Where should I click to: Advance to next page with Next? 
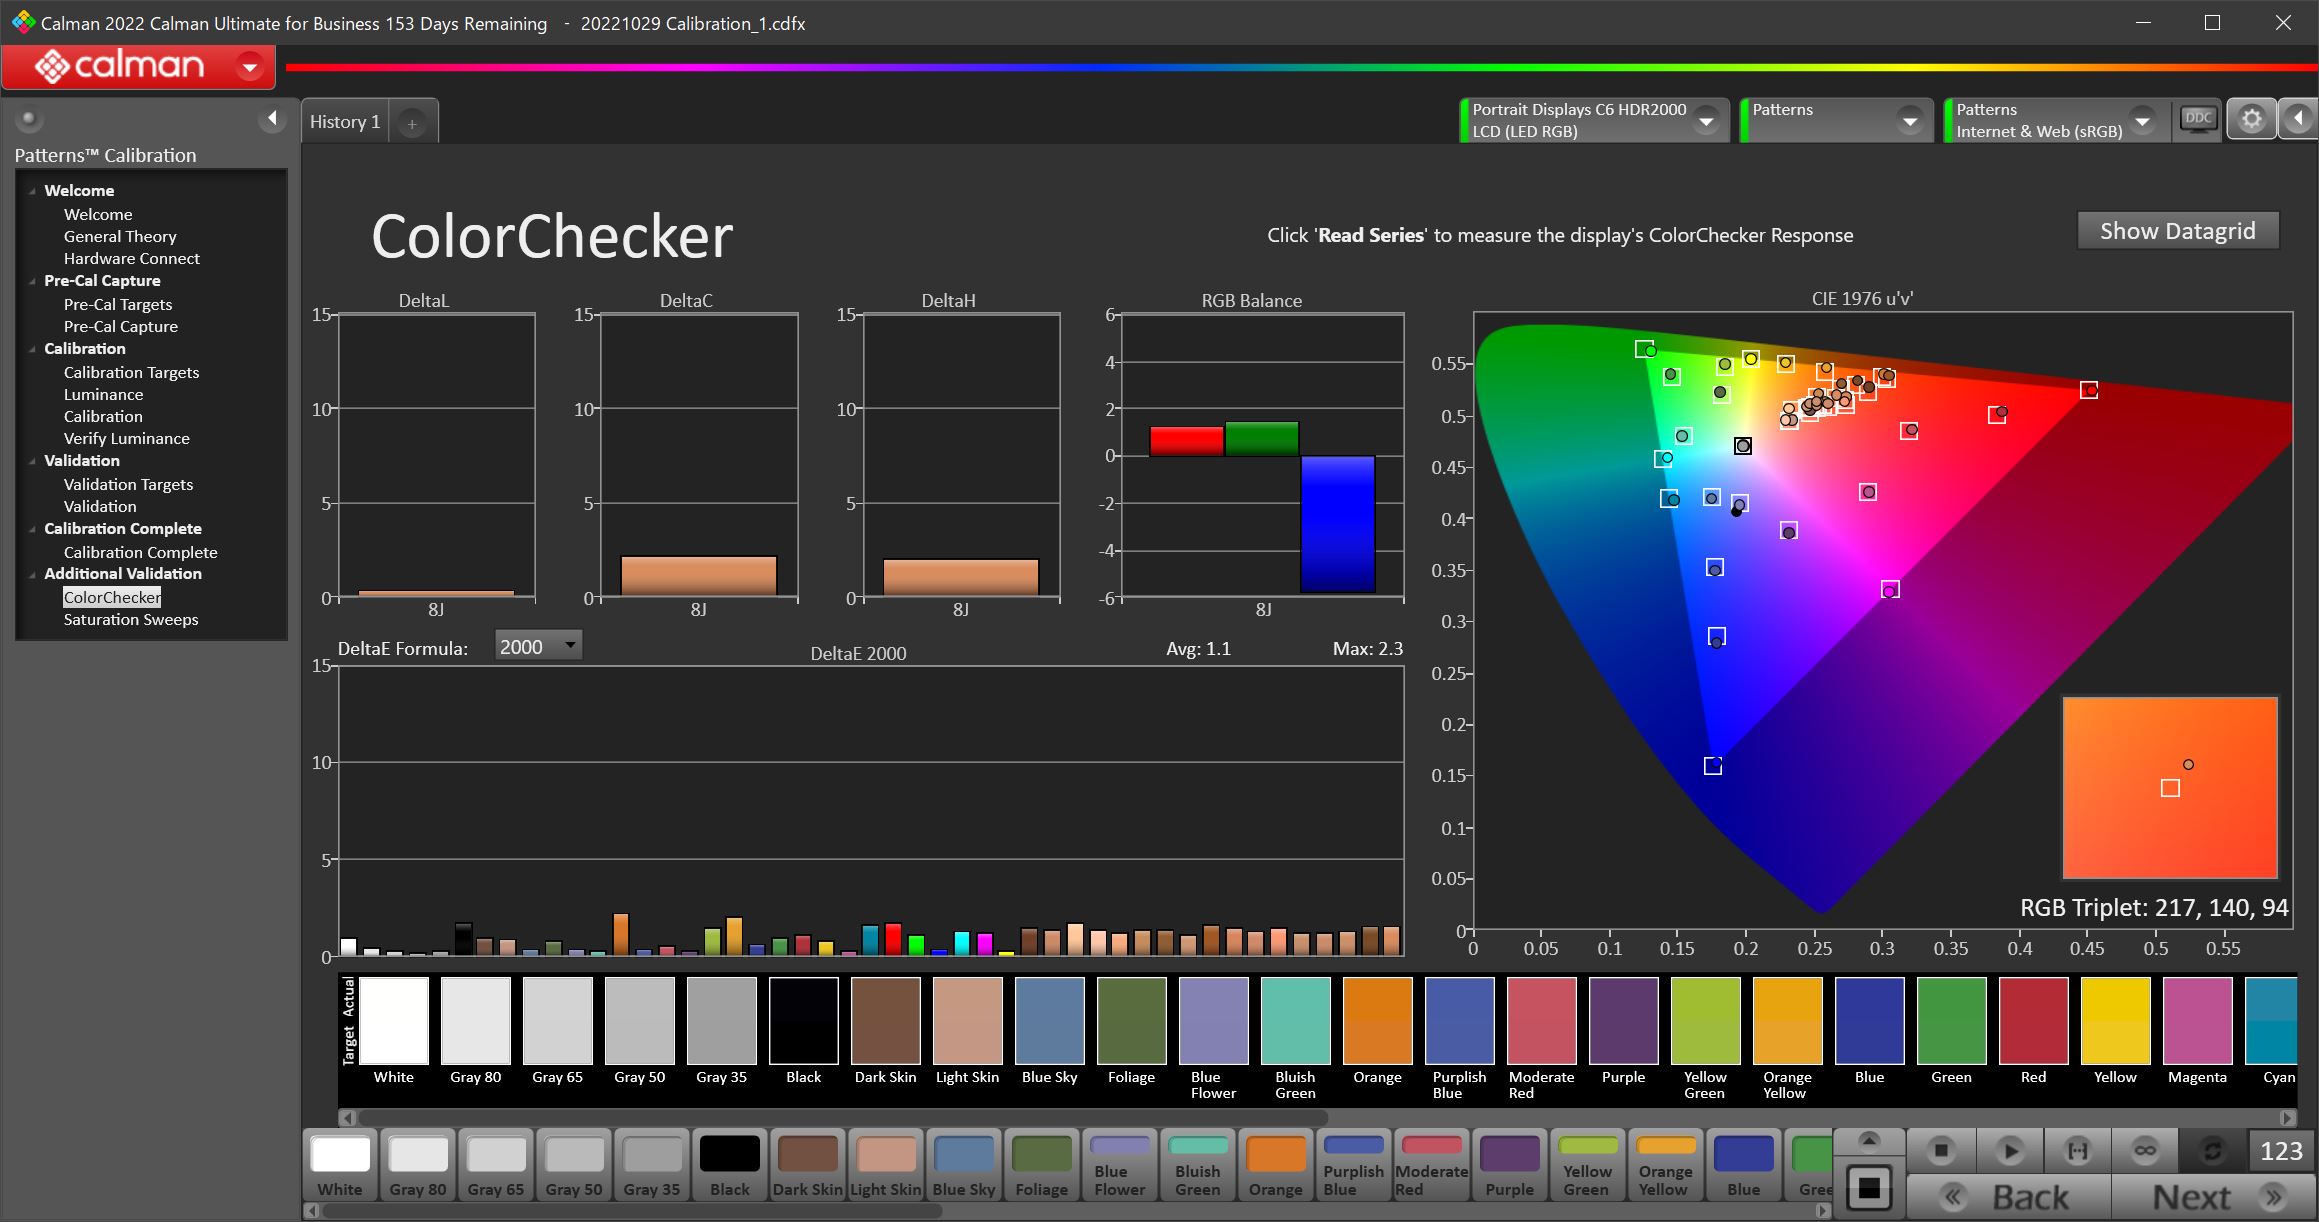pos(2213,1197)
